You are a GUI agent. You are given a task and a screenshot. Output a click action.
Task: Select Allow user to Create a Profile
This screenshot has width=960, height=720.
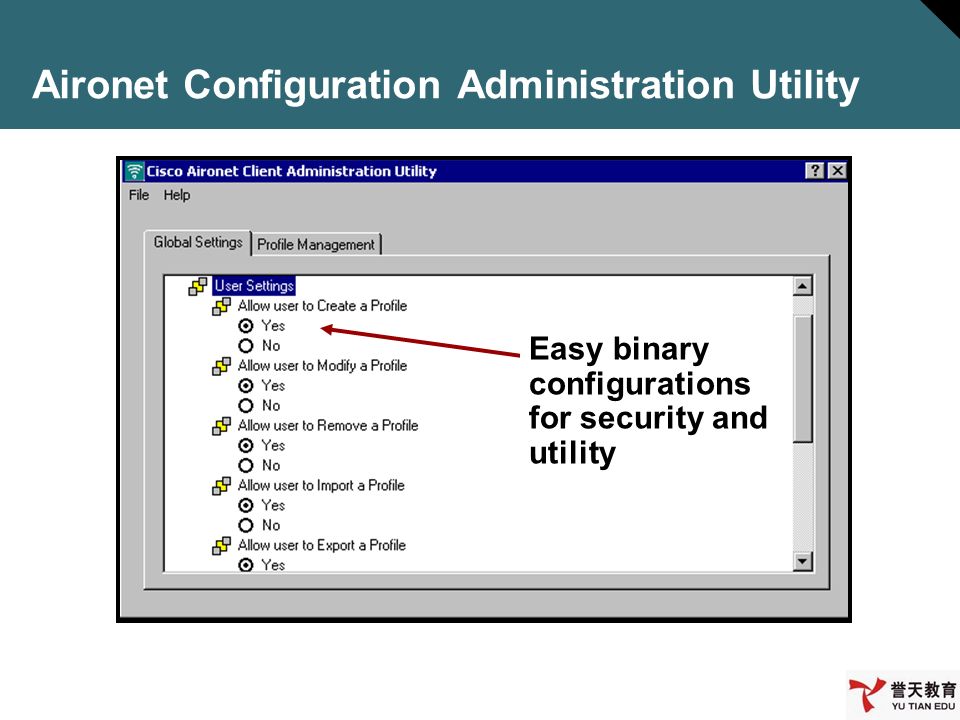[322, 306]
